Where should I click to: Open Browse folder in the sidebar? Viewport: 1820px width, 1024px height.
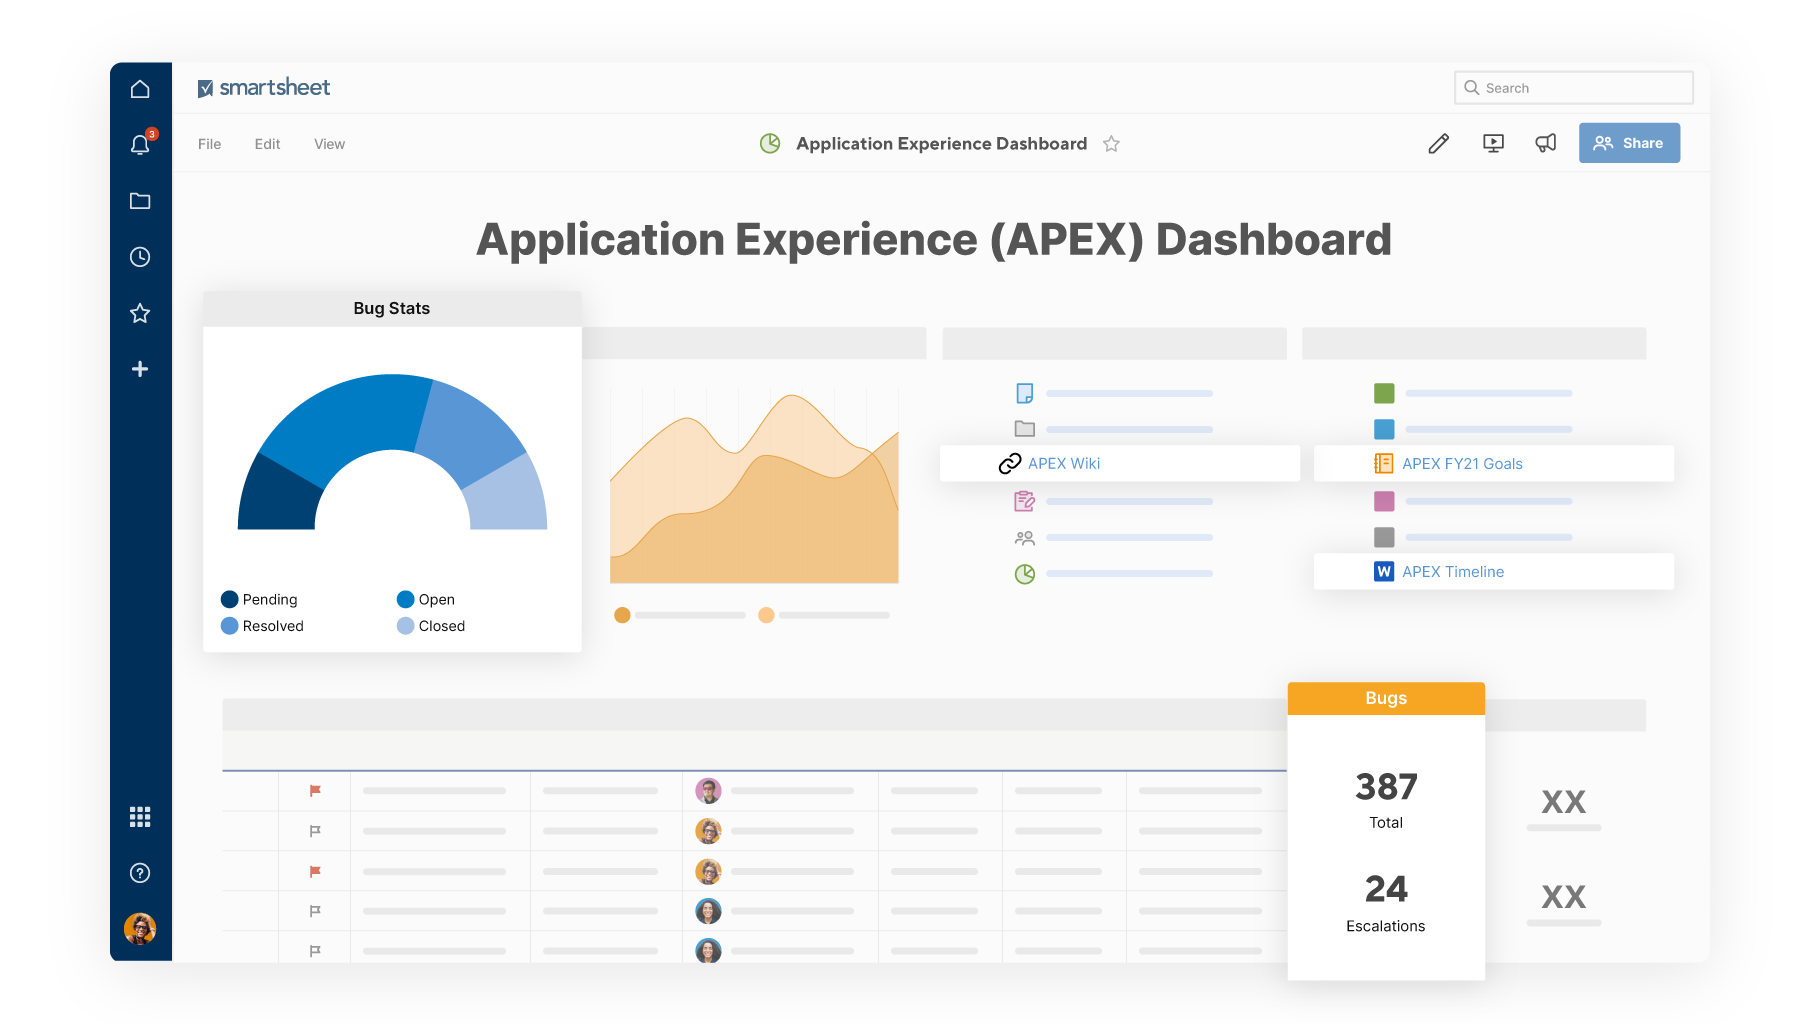click(140, 201)
